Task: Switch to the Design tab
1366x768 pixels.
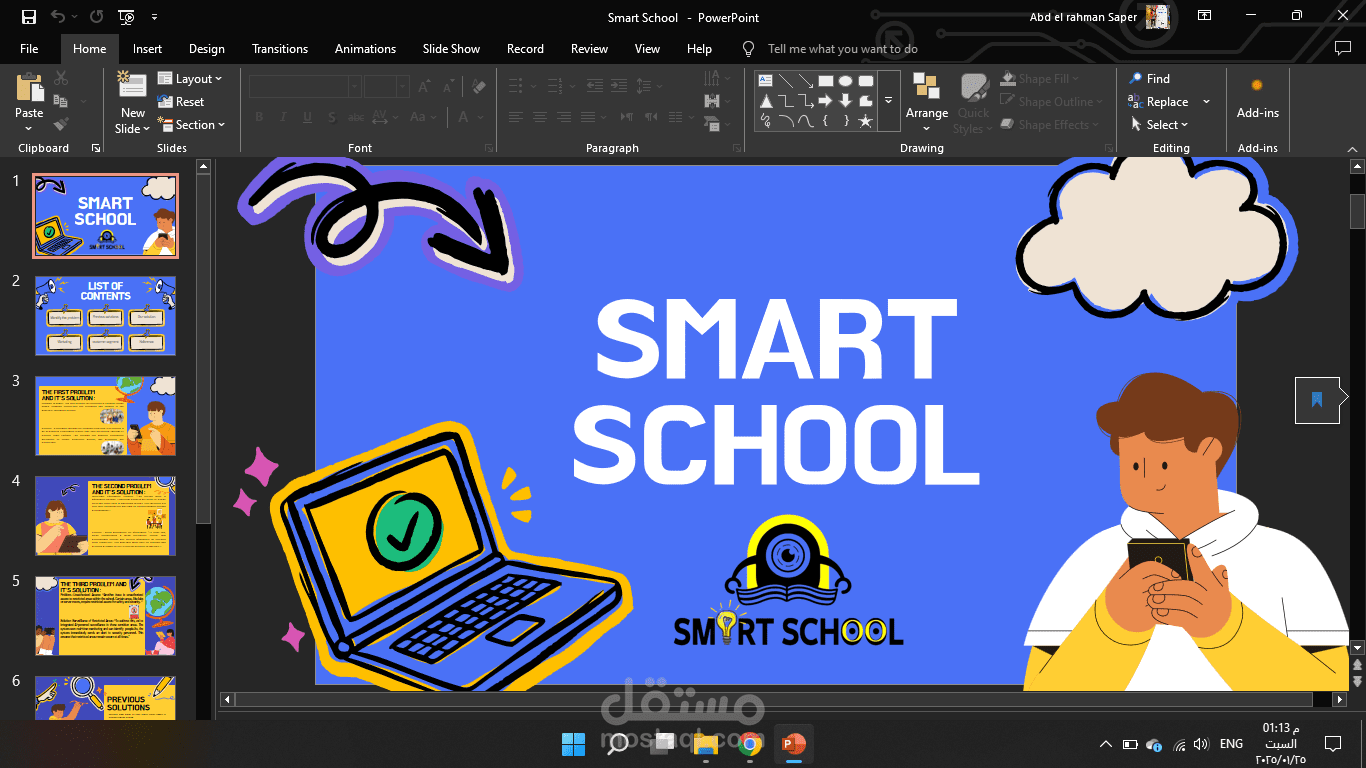Action: click(206, 48)
